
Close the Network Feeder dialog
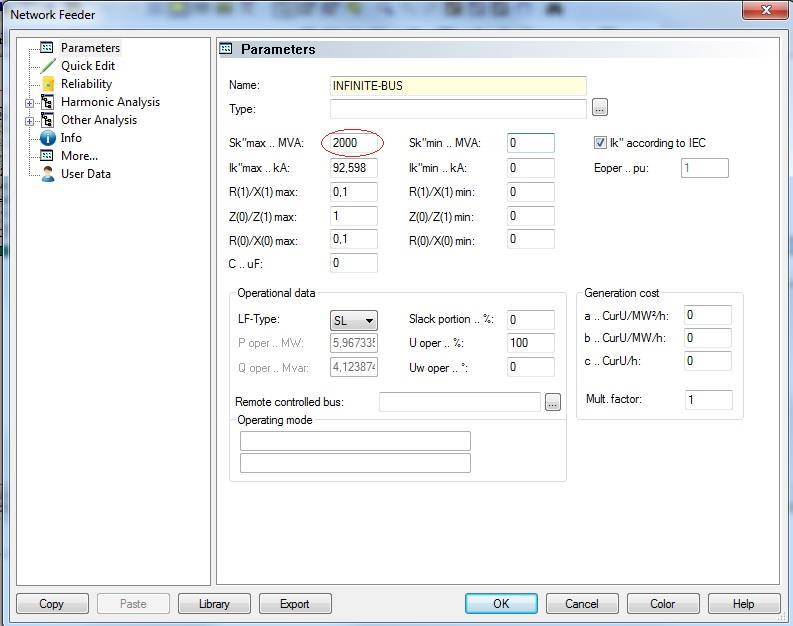point(765,10)
